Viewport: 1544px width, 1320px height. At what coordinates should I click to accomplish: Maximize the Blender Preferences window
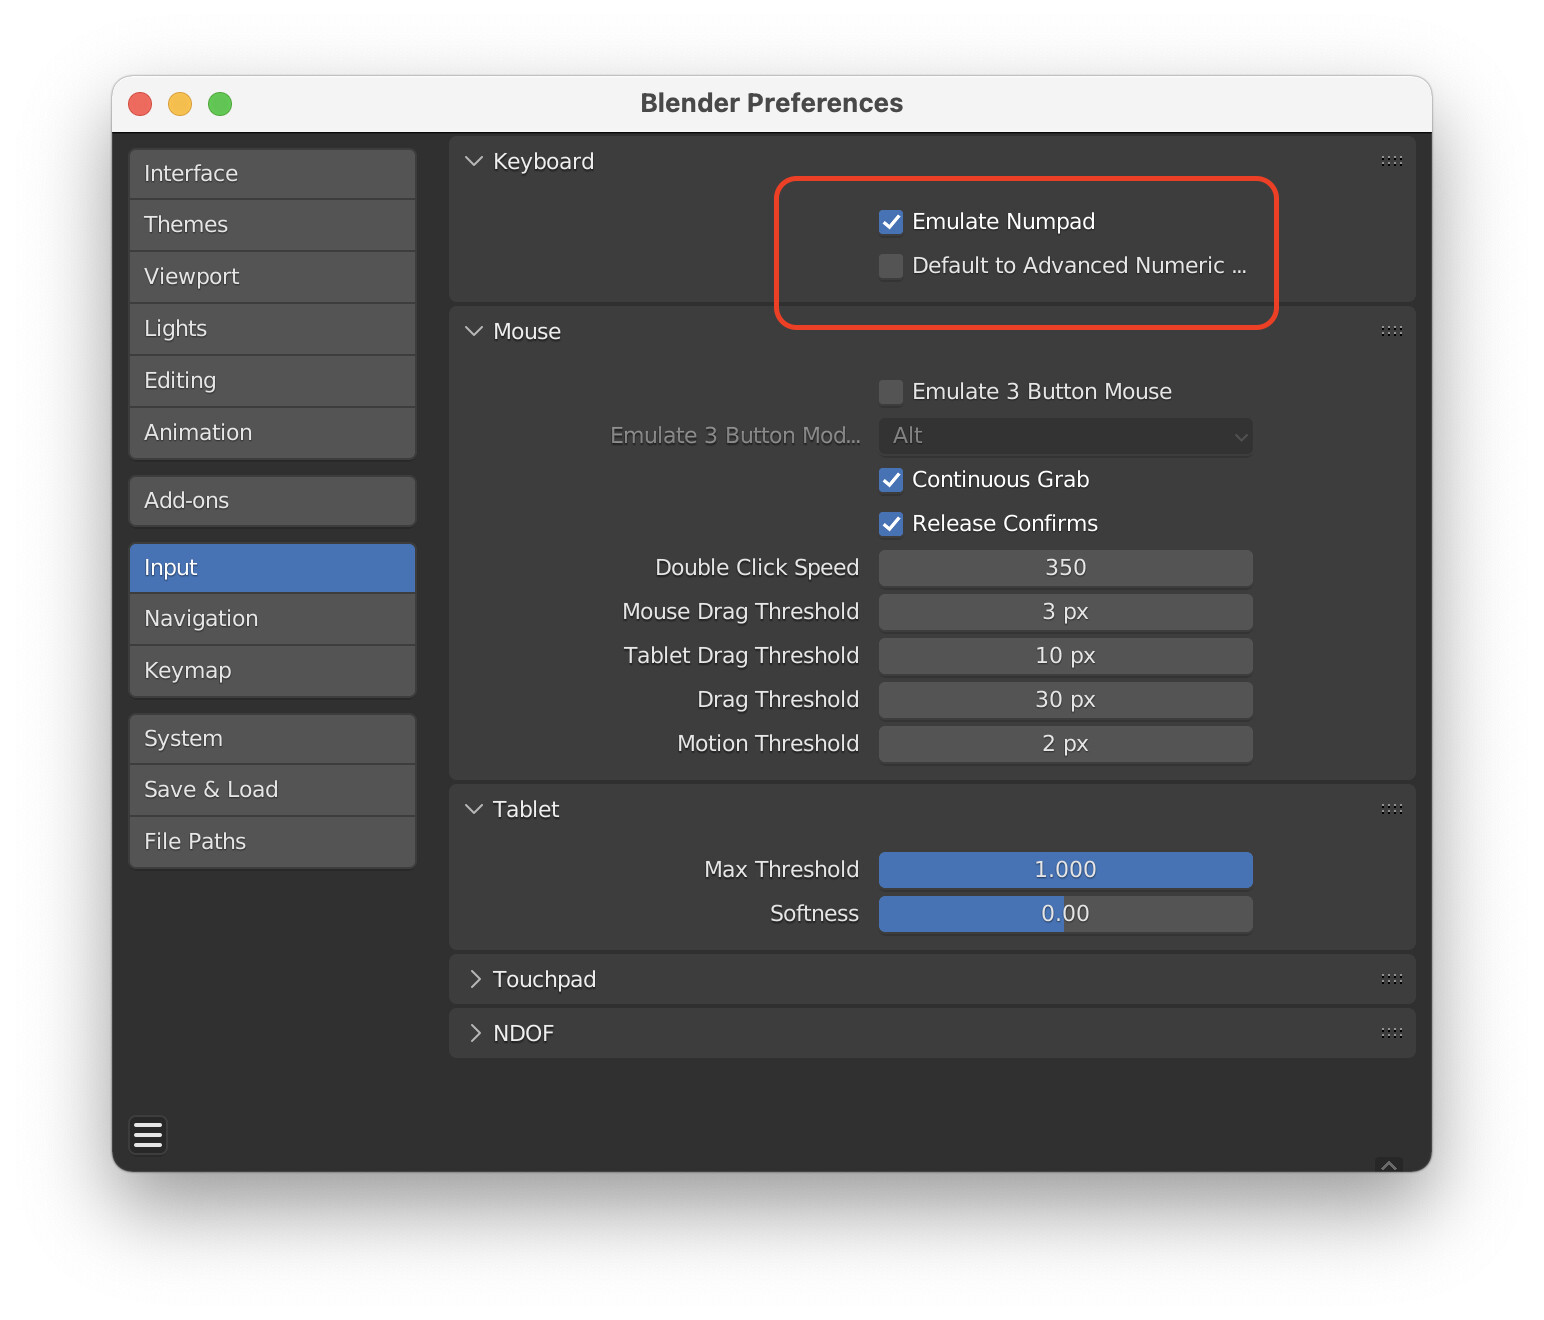220,104
